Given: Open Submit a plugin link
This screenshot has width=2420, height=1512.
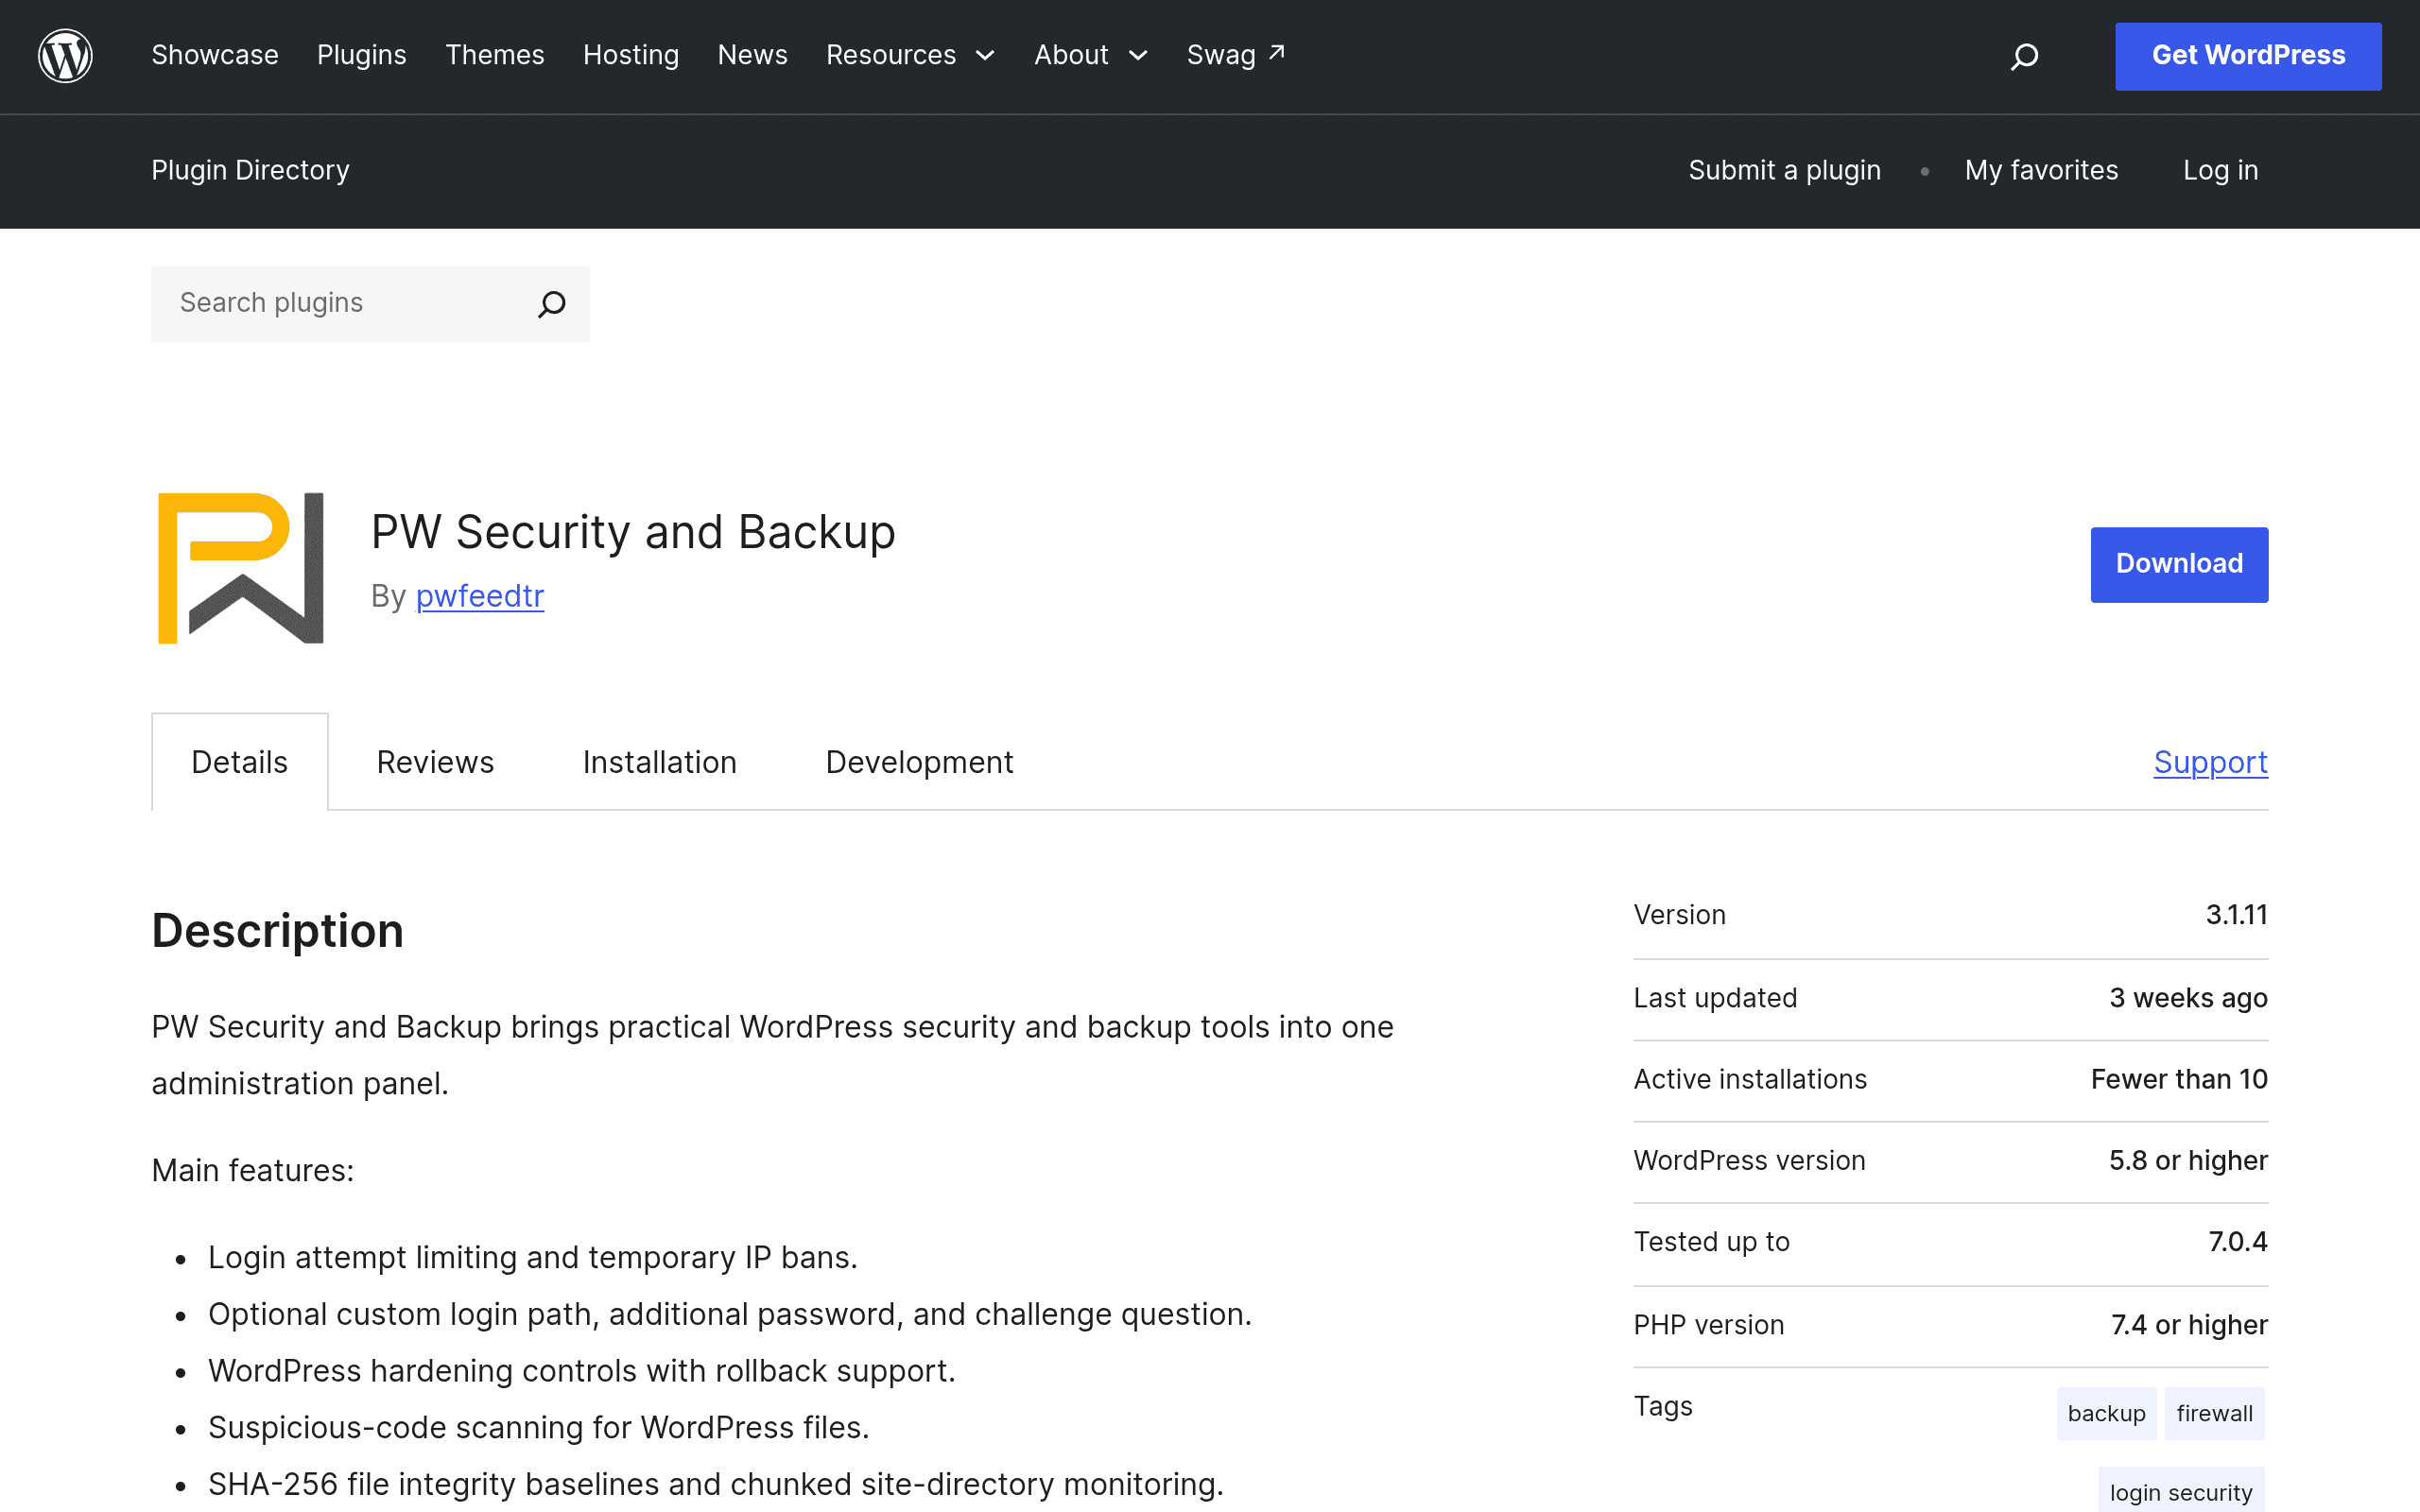Looking at the screenshot, I should pyautogui.click(x=1784, y=170).
